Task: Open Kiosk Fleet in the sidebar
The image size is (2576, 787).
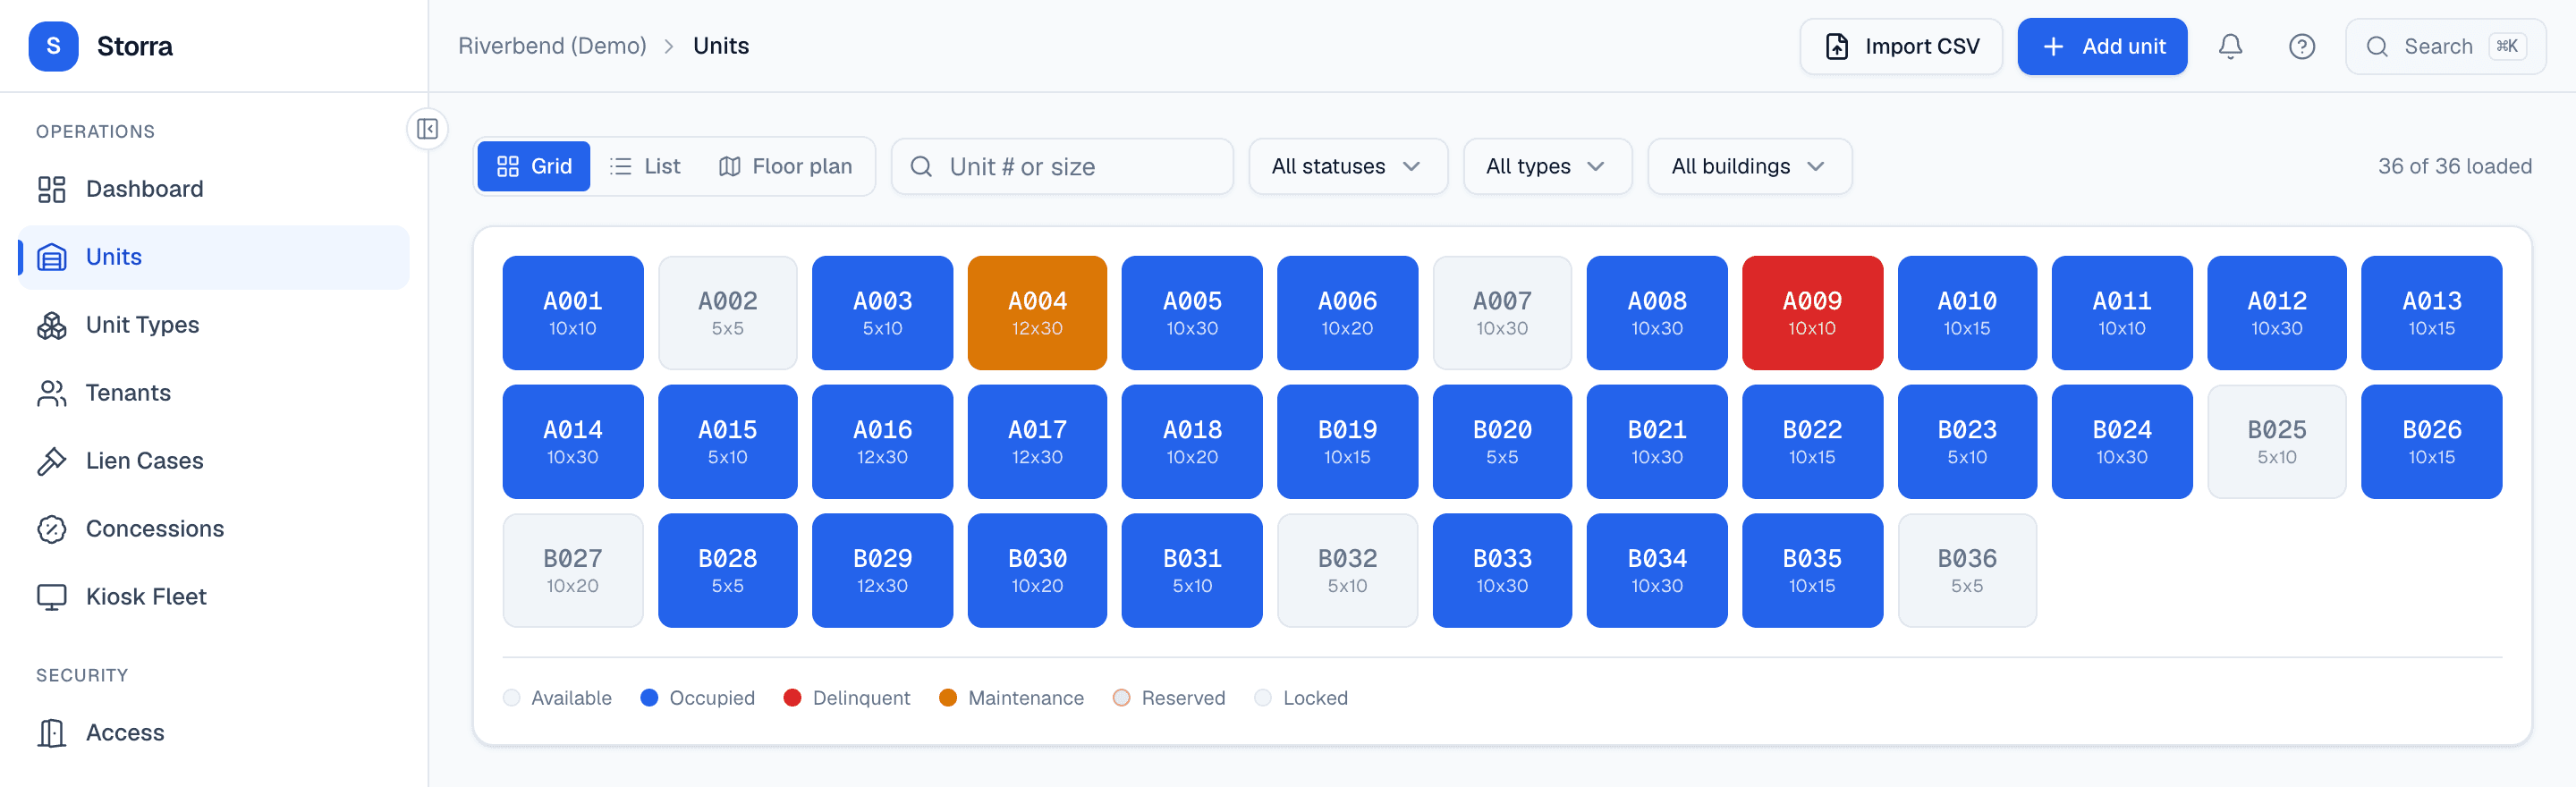Action: pyautogui.click(x=214, y=597)
